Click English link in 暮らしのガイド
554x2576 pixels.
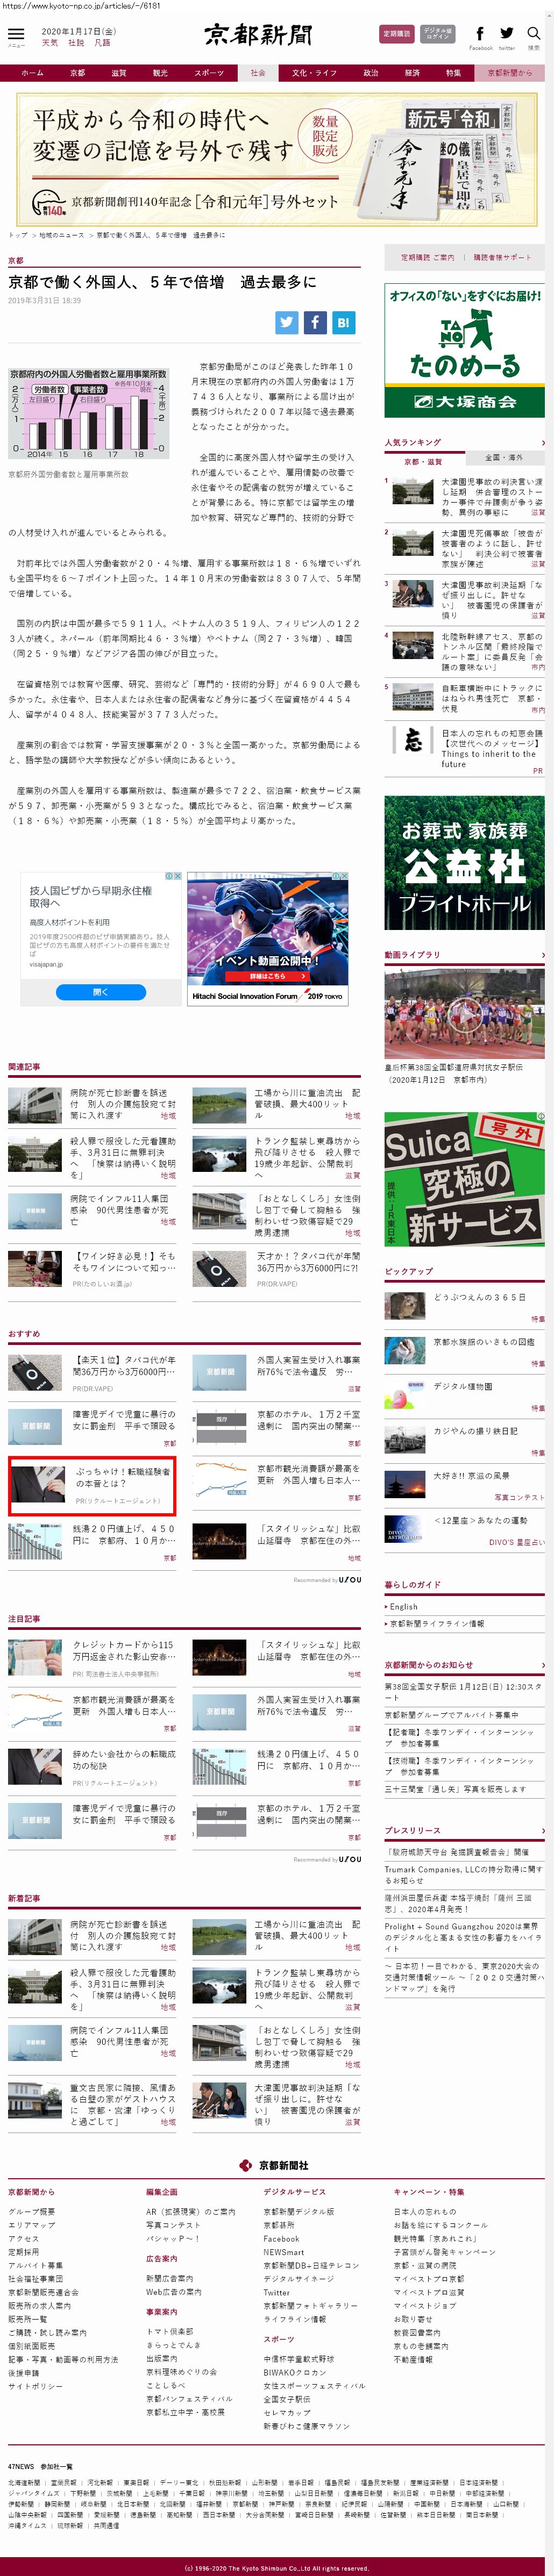click(x=404, y=1606)
